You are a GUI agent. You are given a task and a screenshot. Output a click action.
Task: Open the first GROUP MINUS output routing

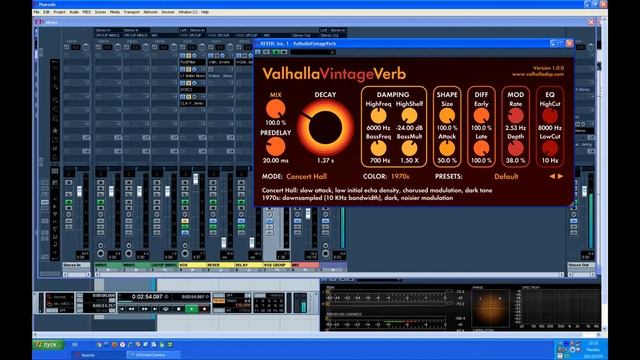pos(108,36)
